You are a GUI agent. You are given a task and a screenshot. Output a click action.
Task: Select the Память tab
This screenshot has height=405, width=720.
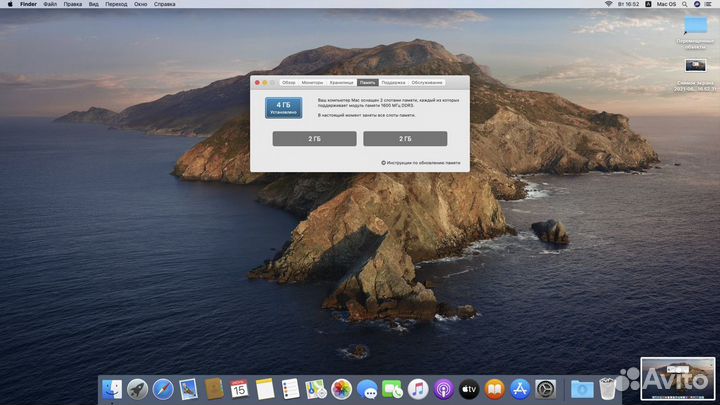pos(367,83)
